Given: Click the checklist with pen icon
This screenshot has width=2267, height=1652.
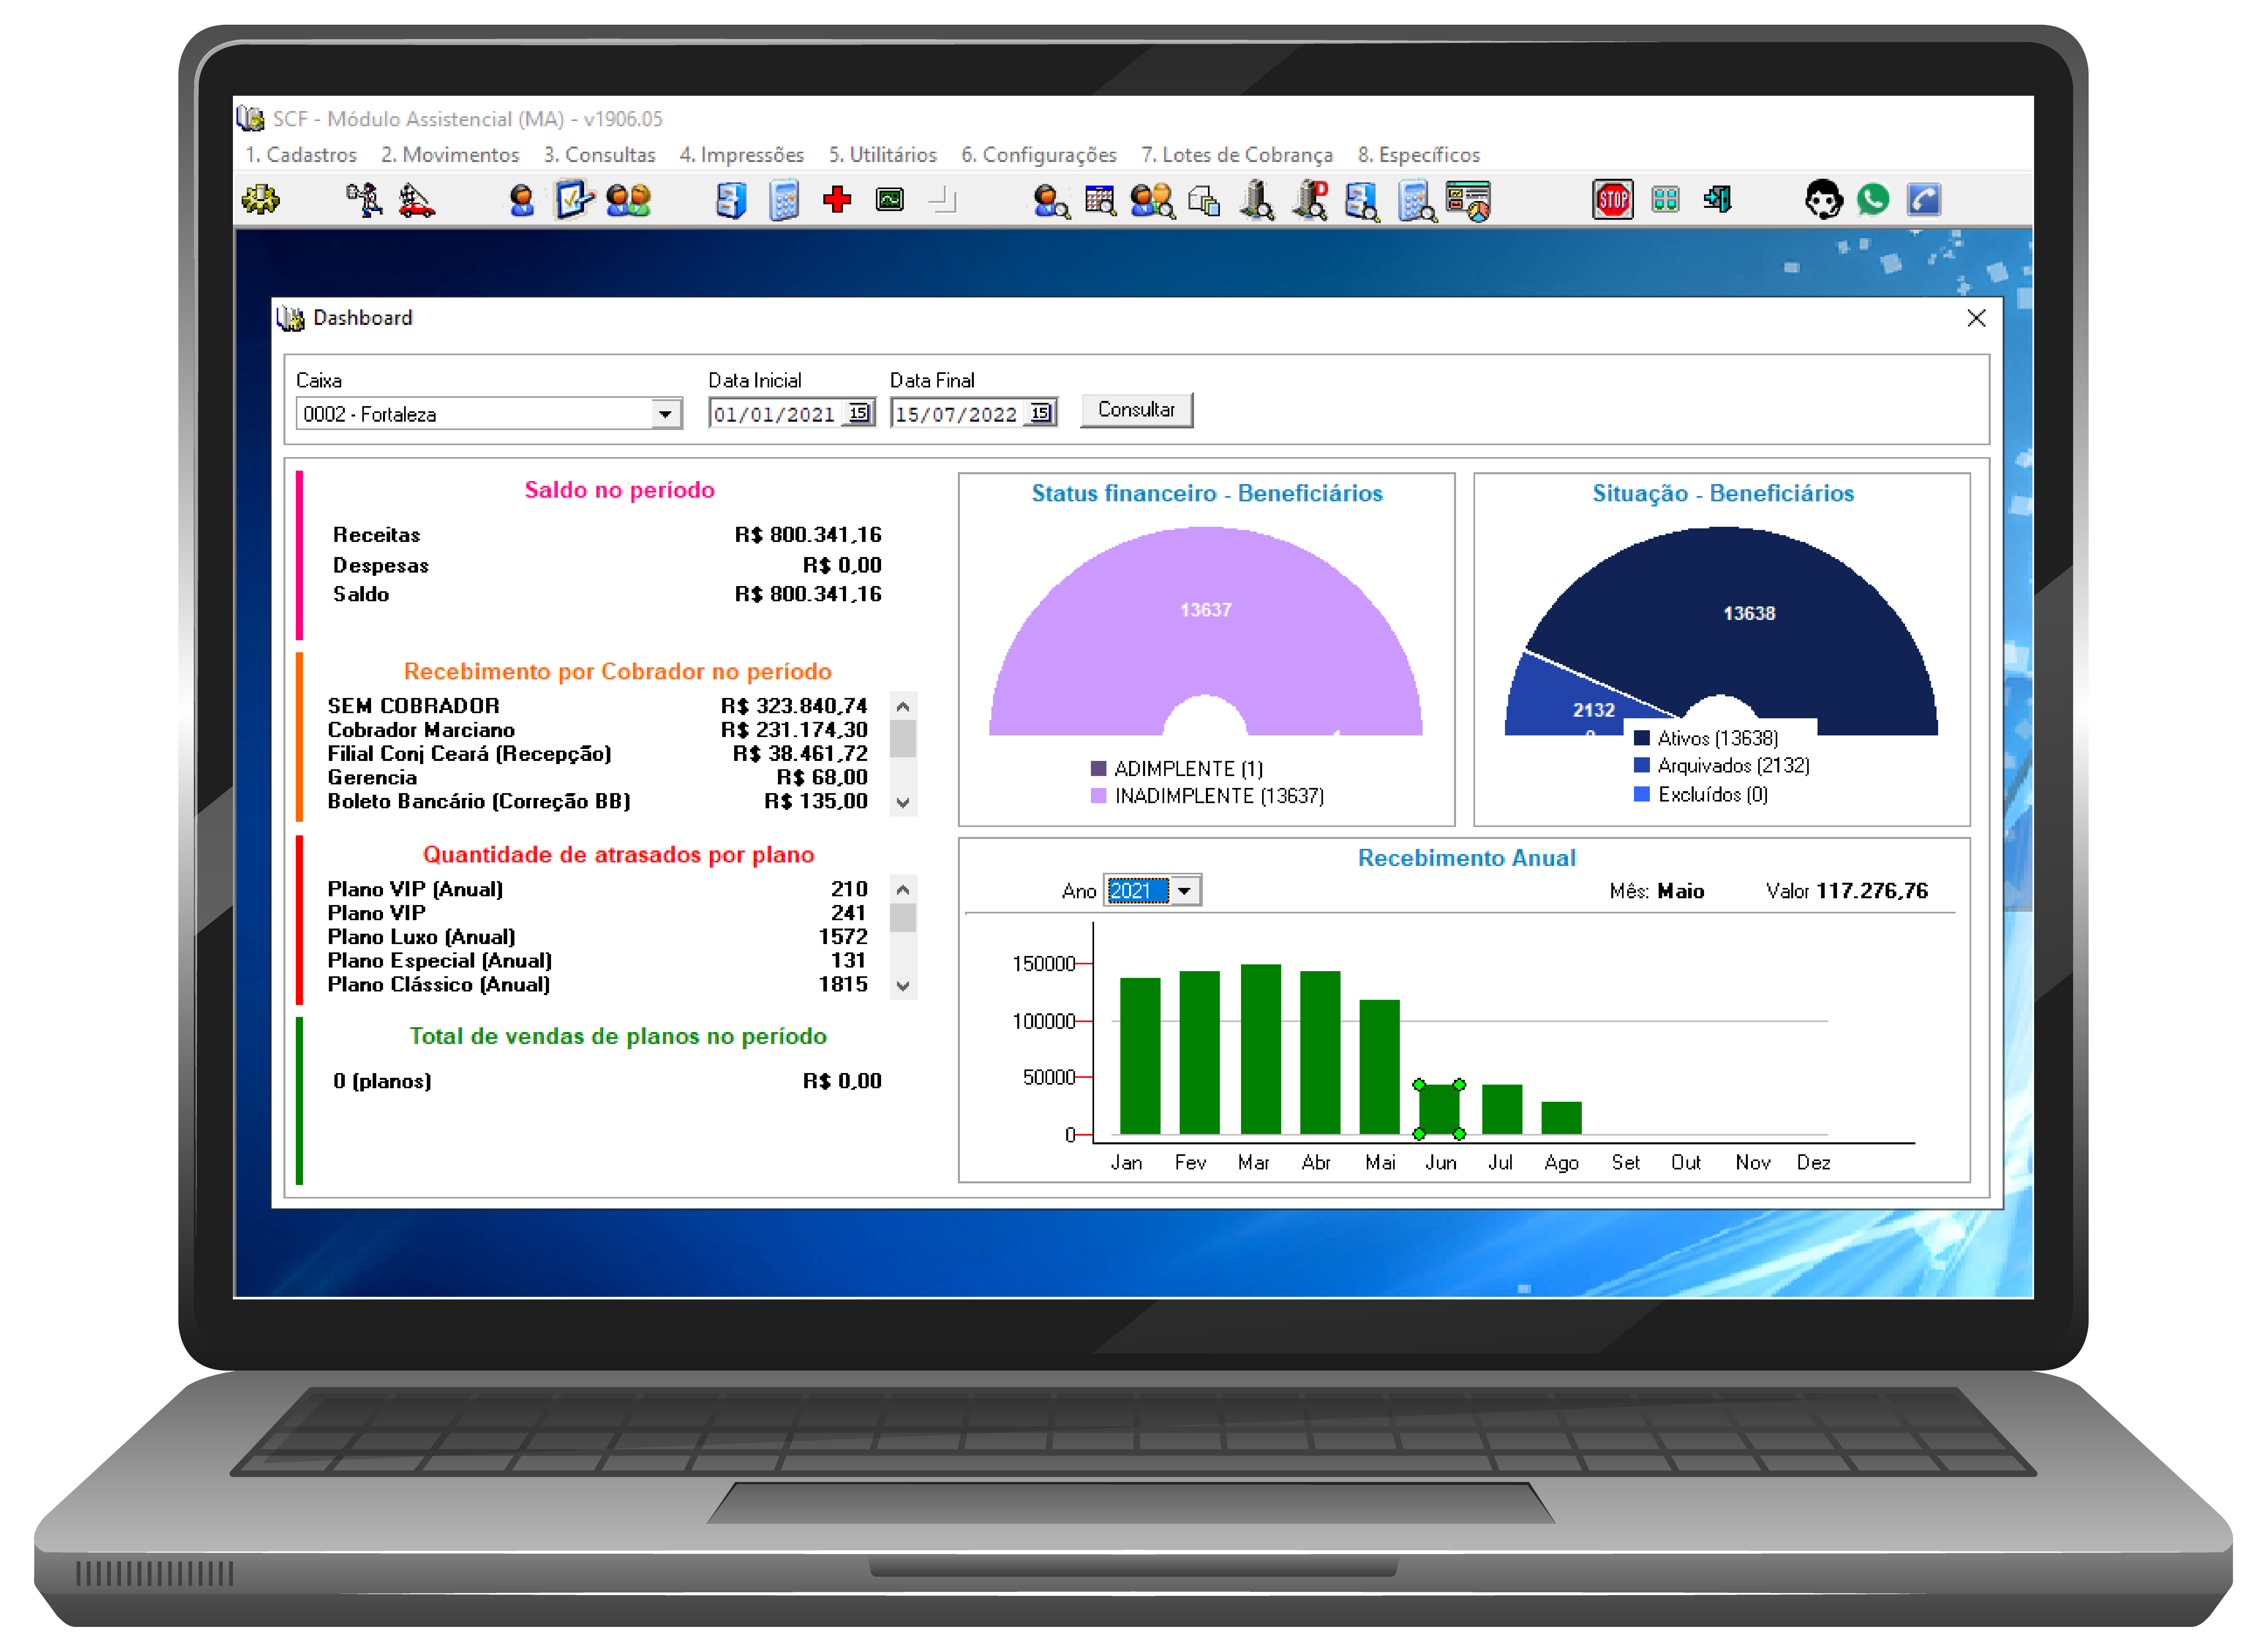Looking at the screenshot, I should [x=574, y=200].
